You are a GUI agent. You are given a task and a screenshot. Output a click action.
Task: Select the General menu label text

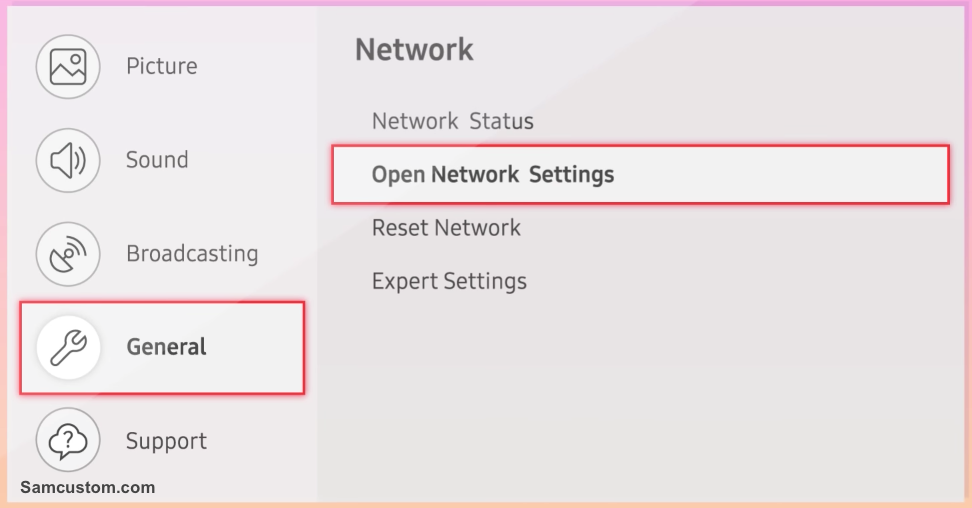pos(166,347)
